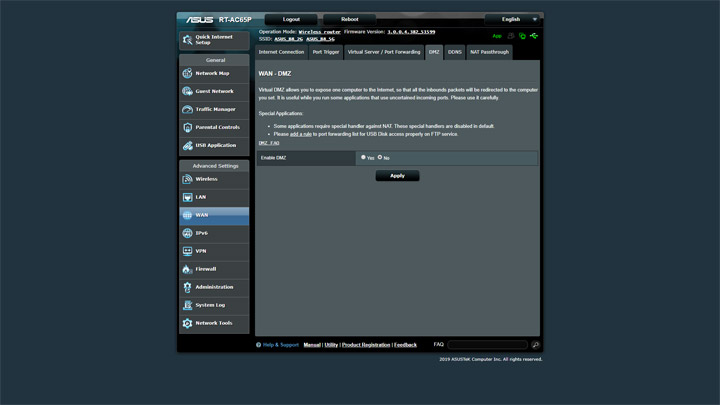Click the LAN monitor icon
Screen dimensions: 720x405
pyautogui.click(x=187, y=197)
